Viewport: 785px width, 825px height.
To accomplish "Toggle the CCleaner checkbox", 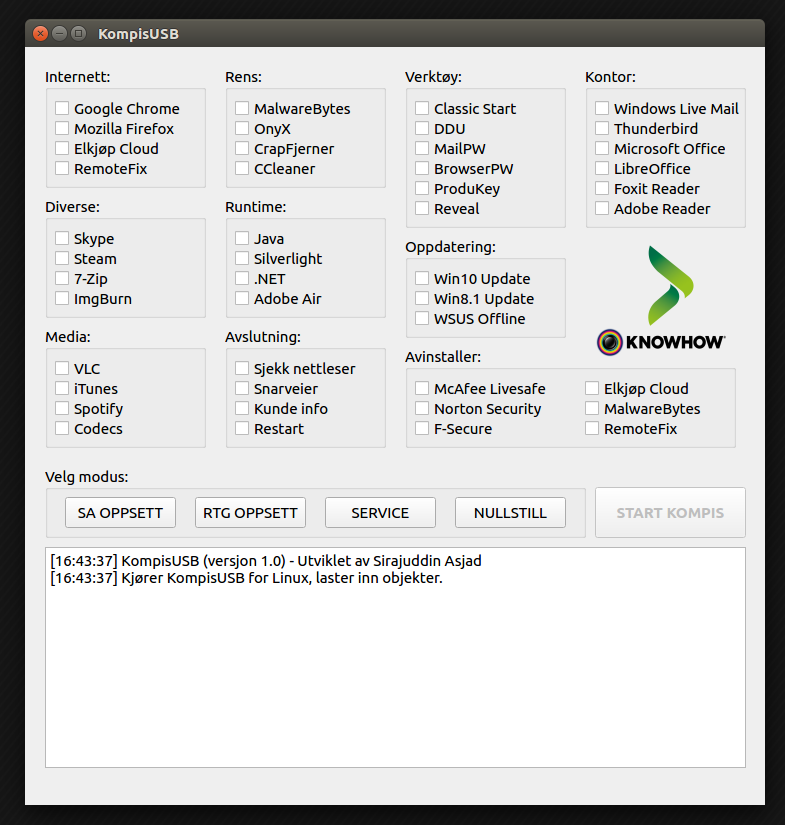I will click(x=242, y=168).
